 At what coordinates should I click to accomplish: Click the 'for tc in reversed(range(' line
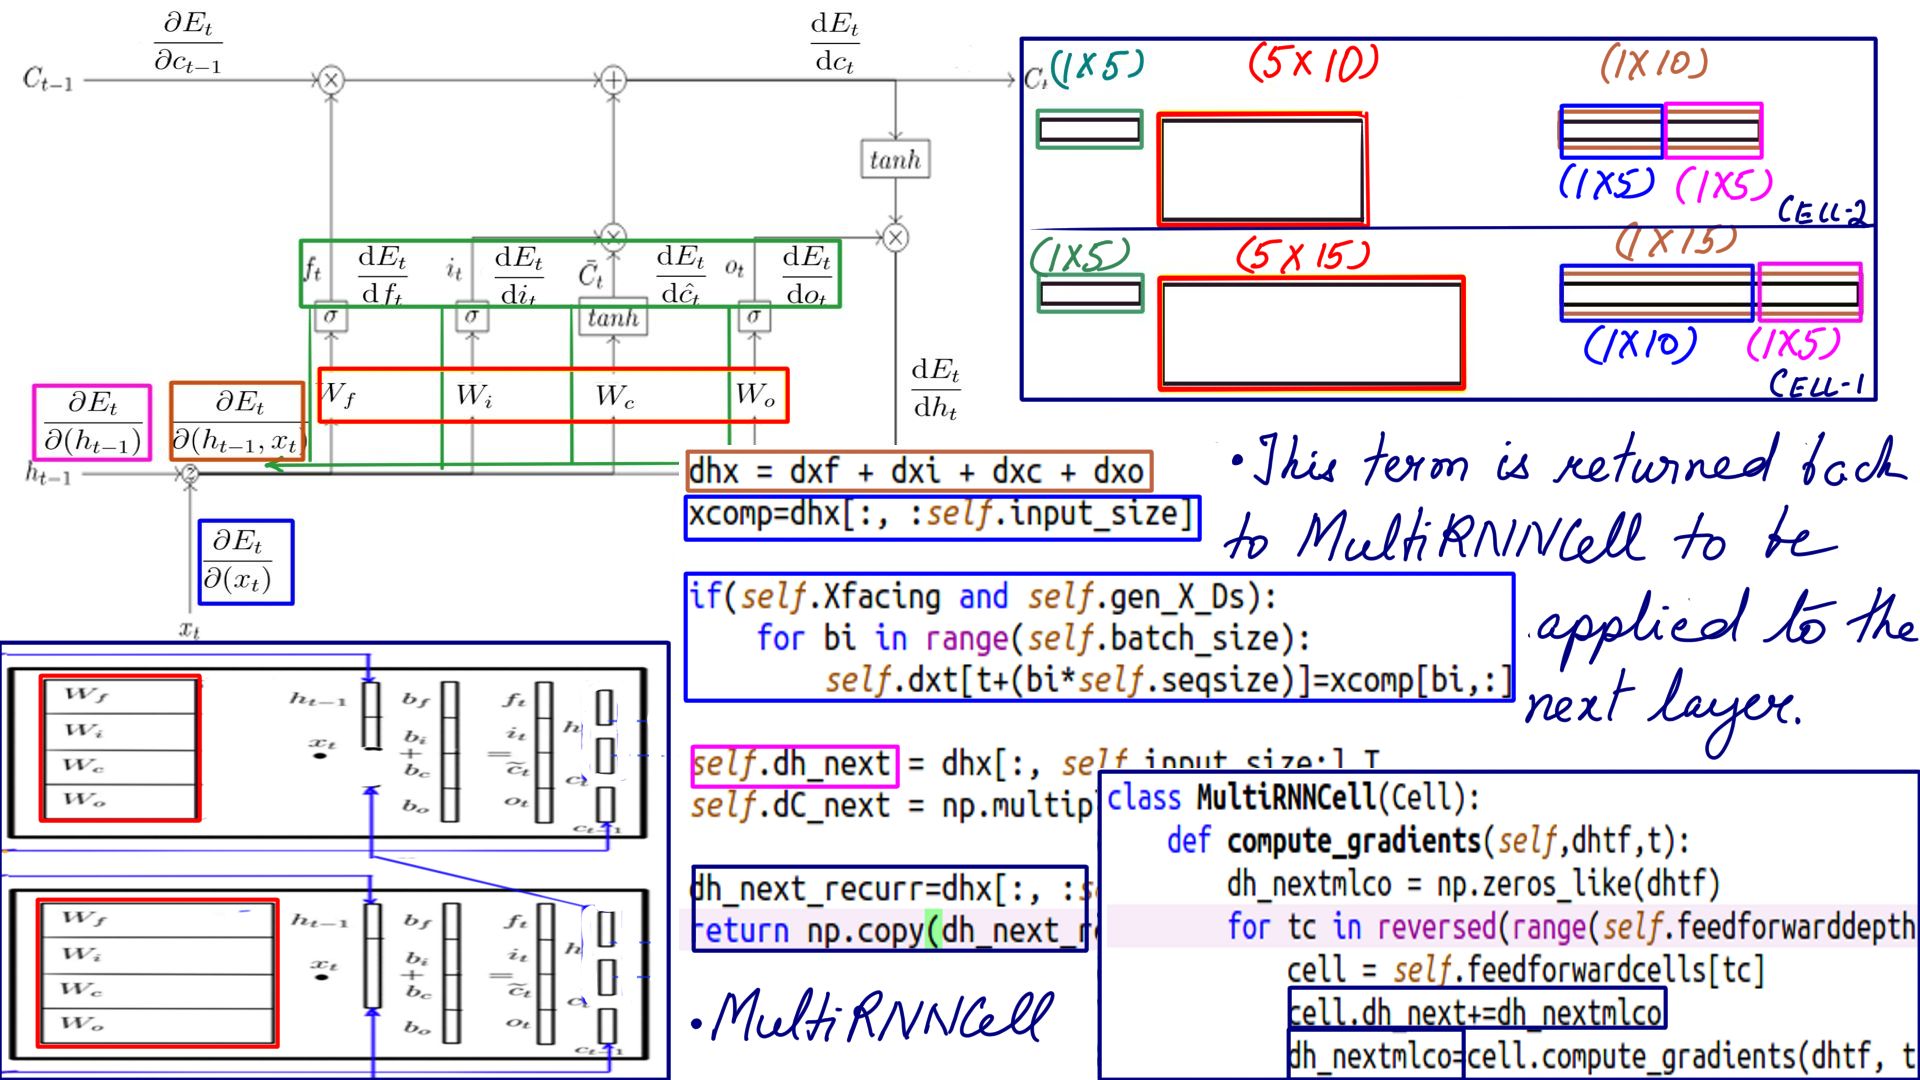click(1570, 927)
